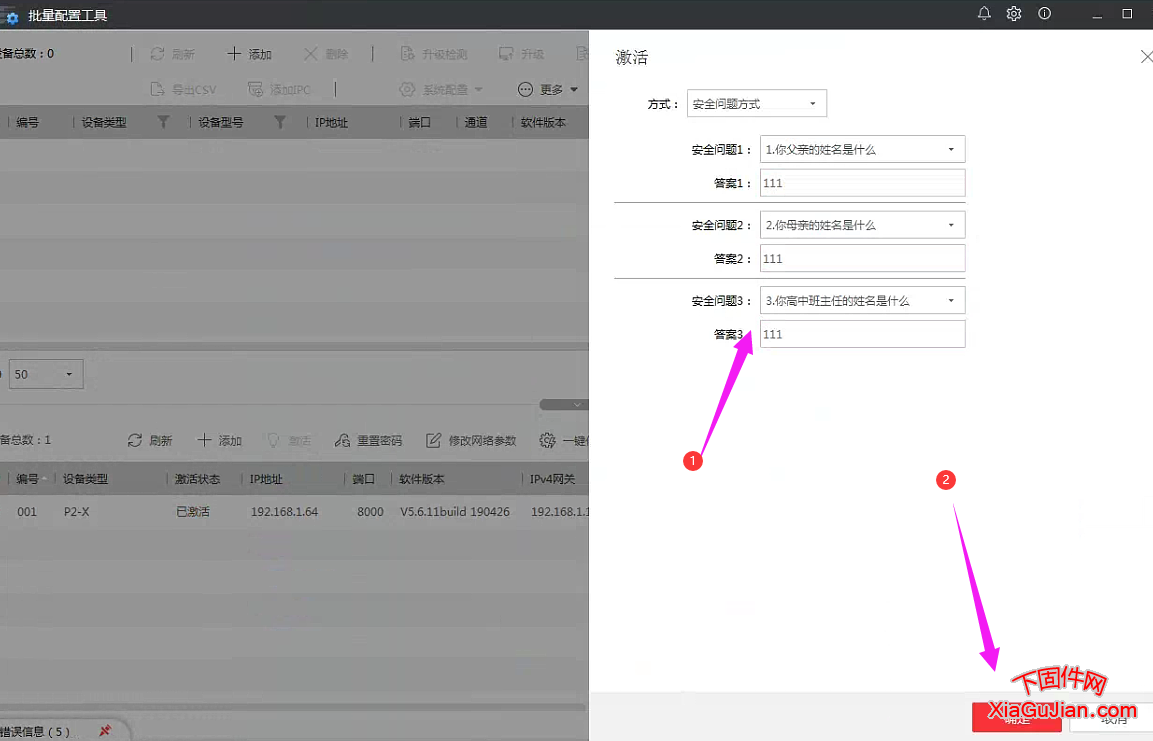
Task: Click the 端口 column header in upper table
Action: (419, 123)
